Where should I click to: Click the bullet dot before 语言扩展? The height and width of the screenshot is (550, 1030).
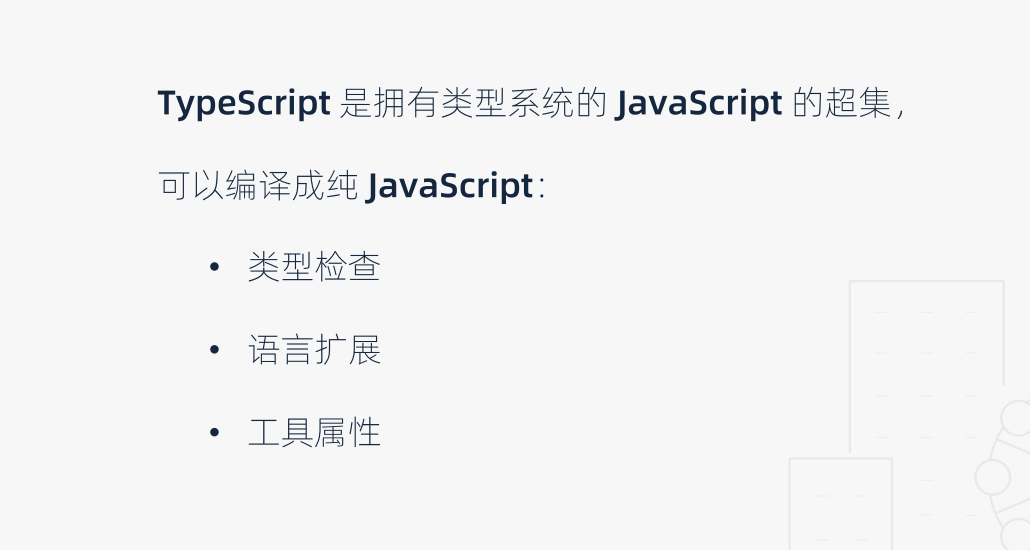pos(214,352)
